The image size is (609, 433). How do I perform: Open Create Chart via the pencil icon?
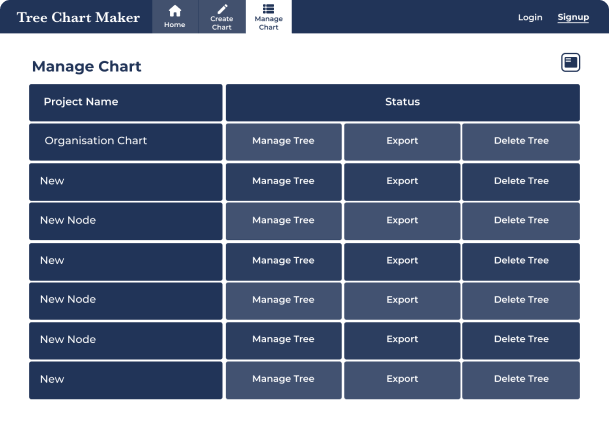222,11
